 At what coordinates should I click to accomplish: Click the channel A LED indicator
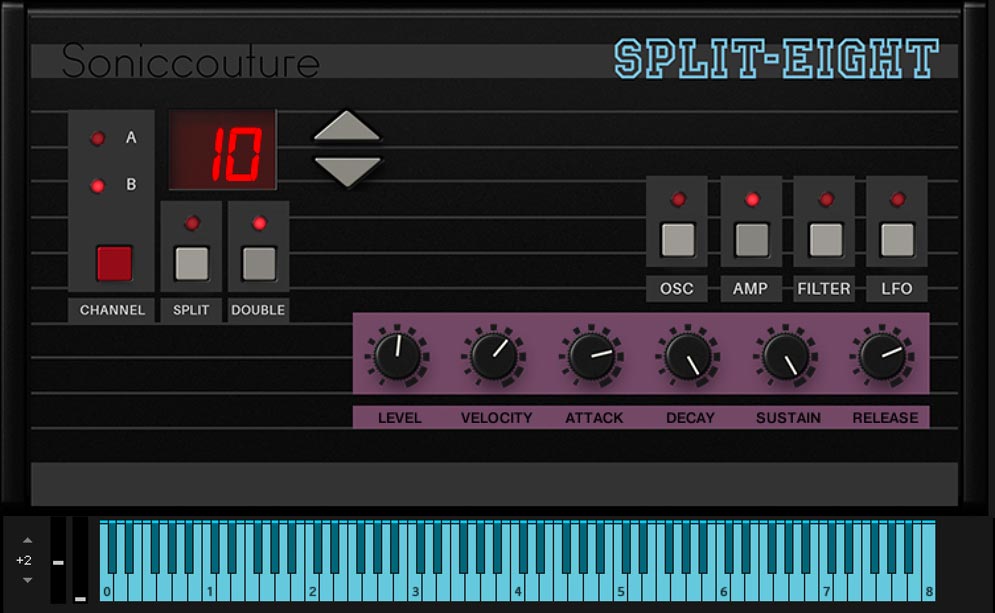coord(98,138)
